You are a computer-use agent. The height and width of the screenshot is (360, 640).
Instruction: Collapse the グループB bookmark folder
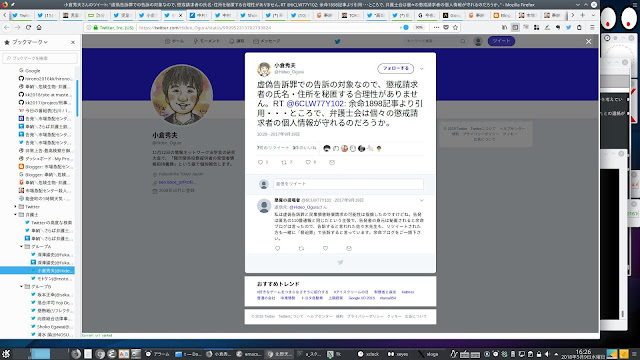pos(22,287)
